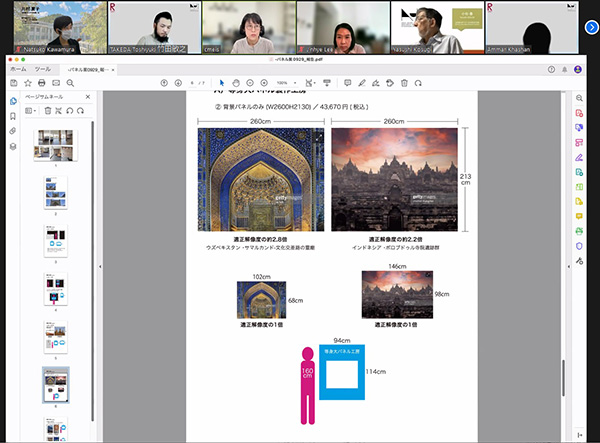Click the document vertical scrollbar
Image resolution: width=600 pixels, height=443 pixels.
pyautogui.click(x=563, y=378)
